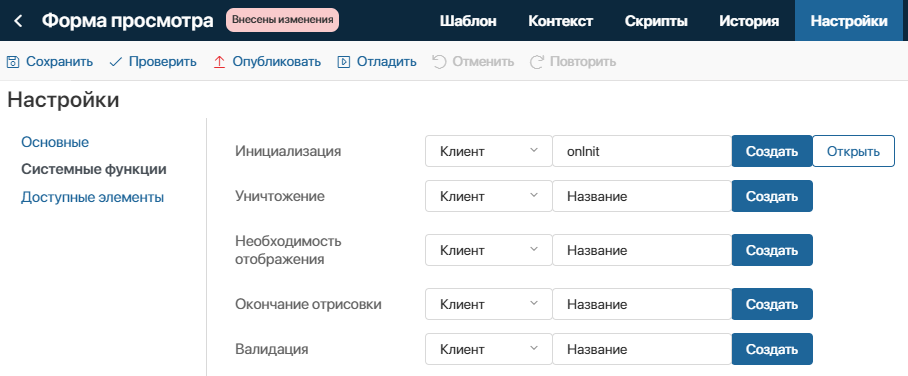Click the Опубликовать upload arrow icon
This screenshot has height=376, width=908.
(x=219, y=61)
